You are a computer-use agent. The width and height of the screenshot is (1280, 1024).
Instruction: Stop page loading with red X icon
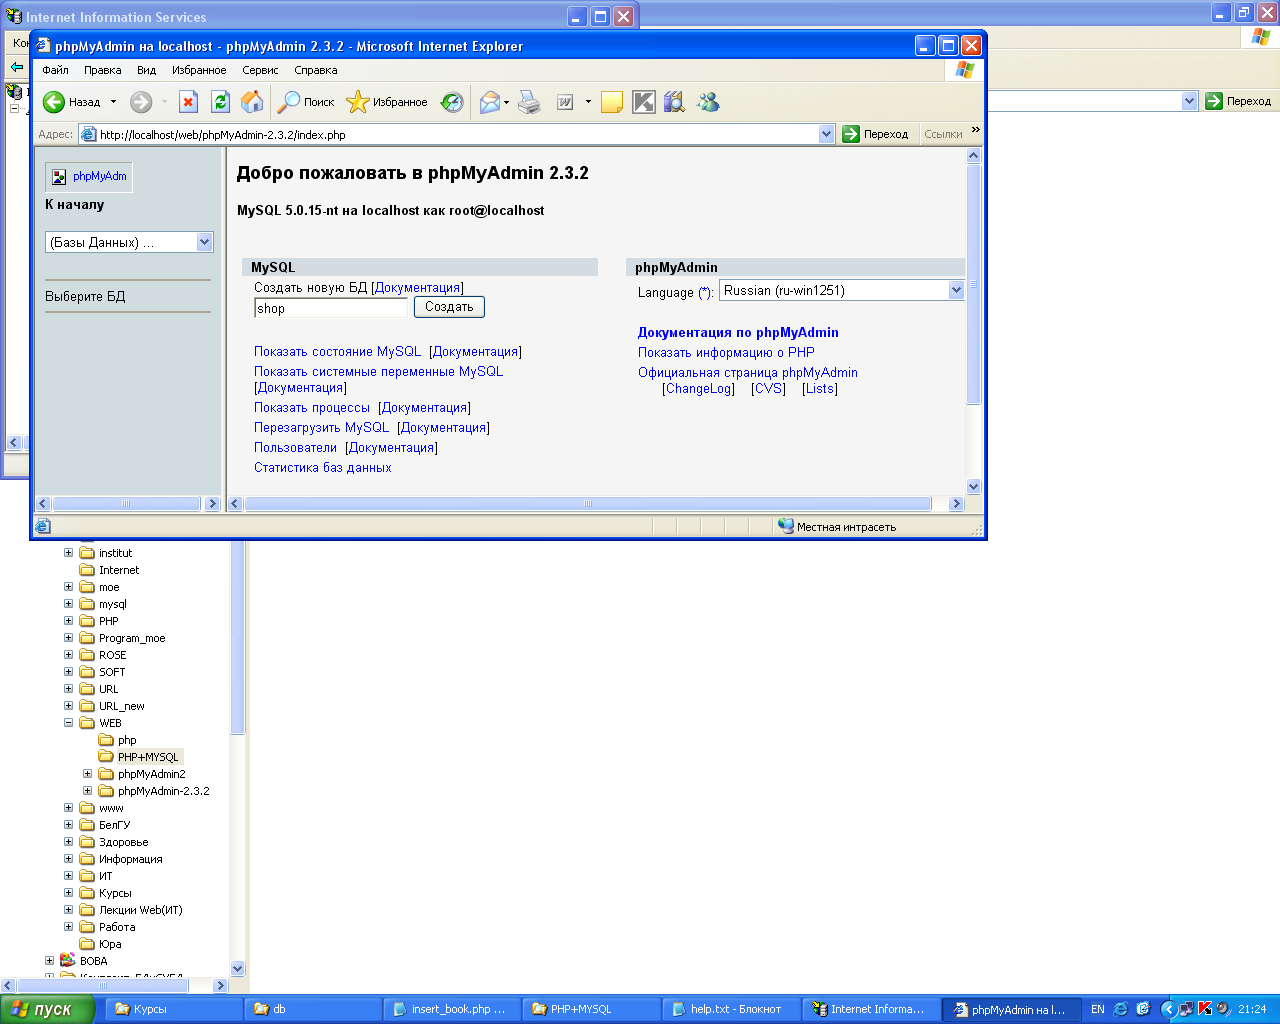(188, 102)
